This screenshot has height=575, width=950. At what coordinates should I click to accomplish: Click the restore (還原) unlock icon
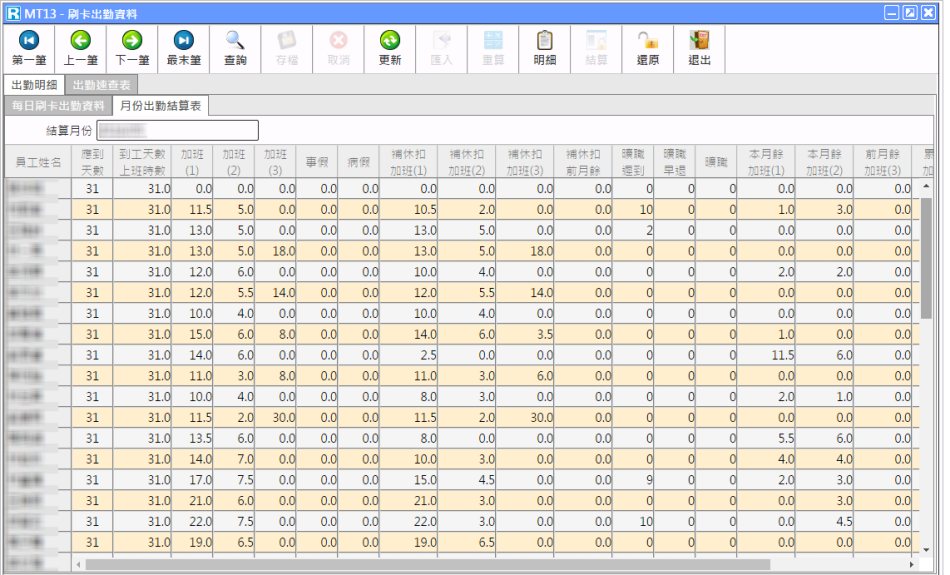648,48
